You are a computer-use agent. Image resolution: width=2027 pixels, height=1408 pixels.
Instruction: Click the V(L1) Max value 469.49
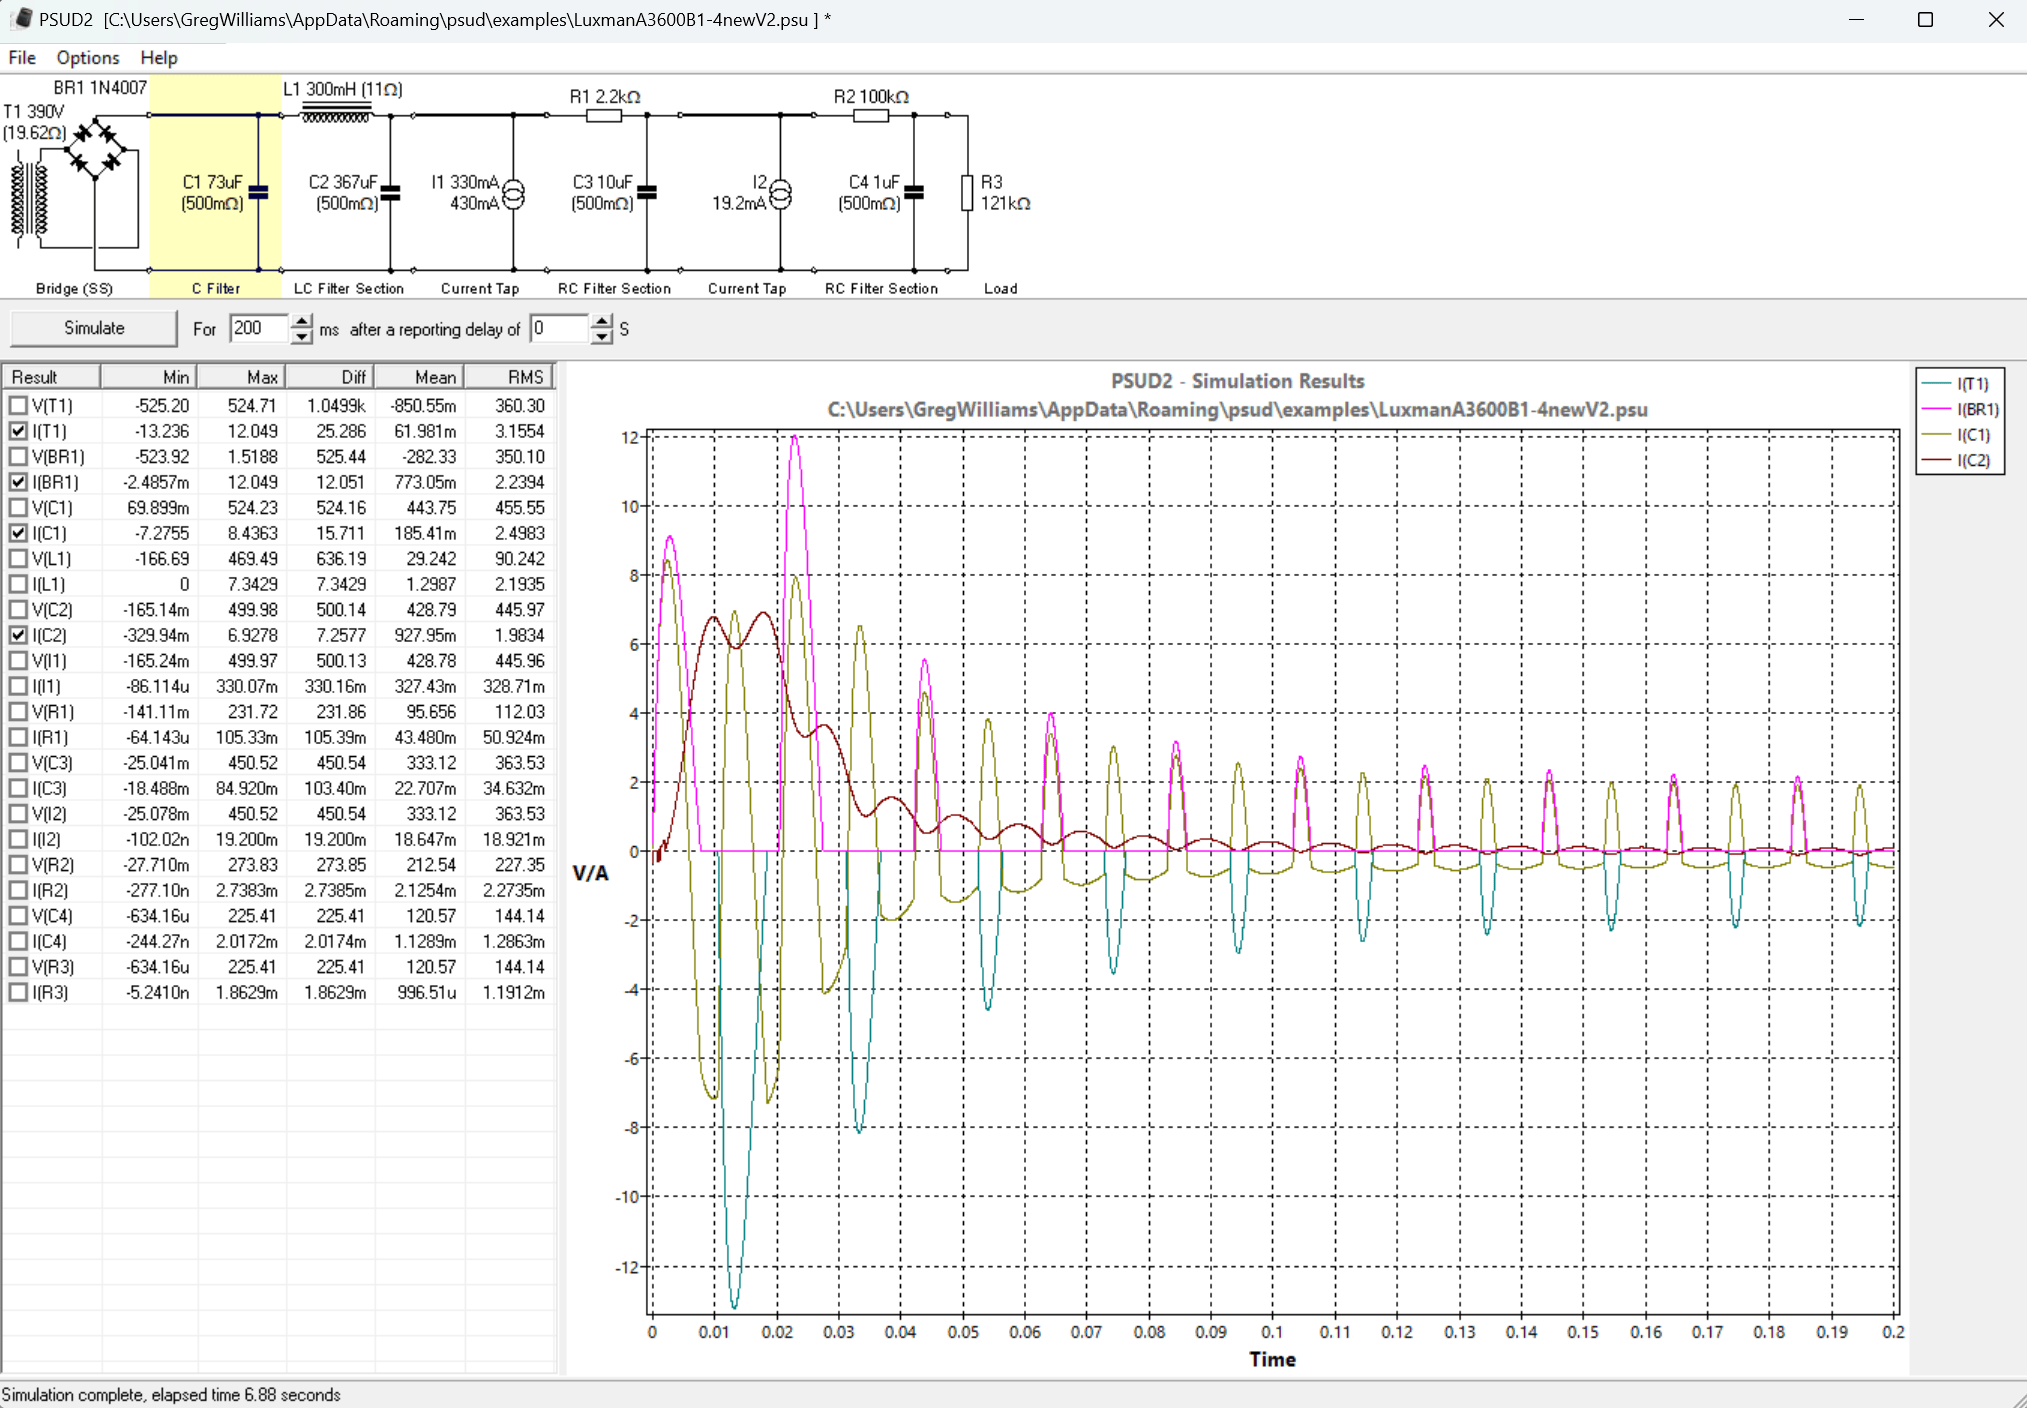[253, 559]
